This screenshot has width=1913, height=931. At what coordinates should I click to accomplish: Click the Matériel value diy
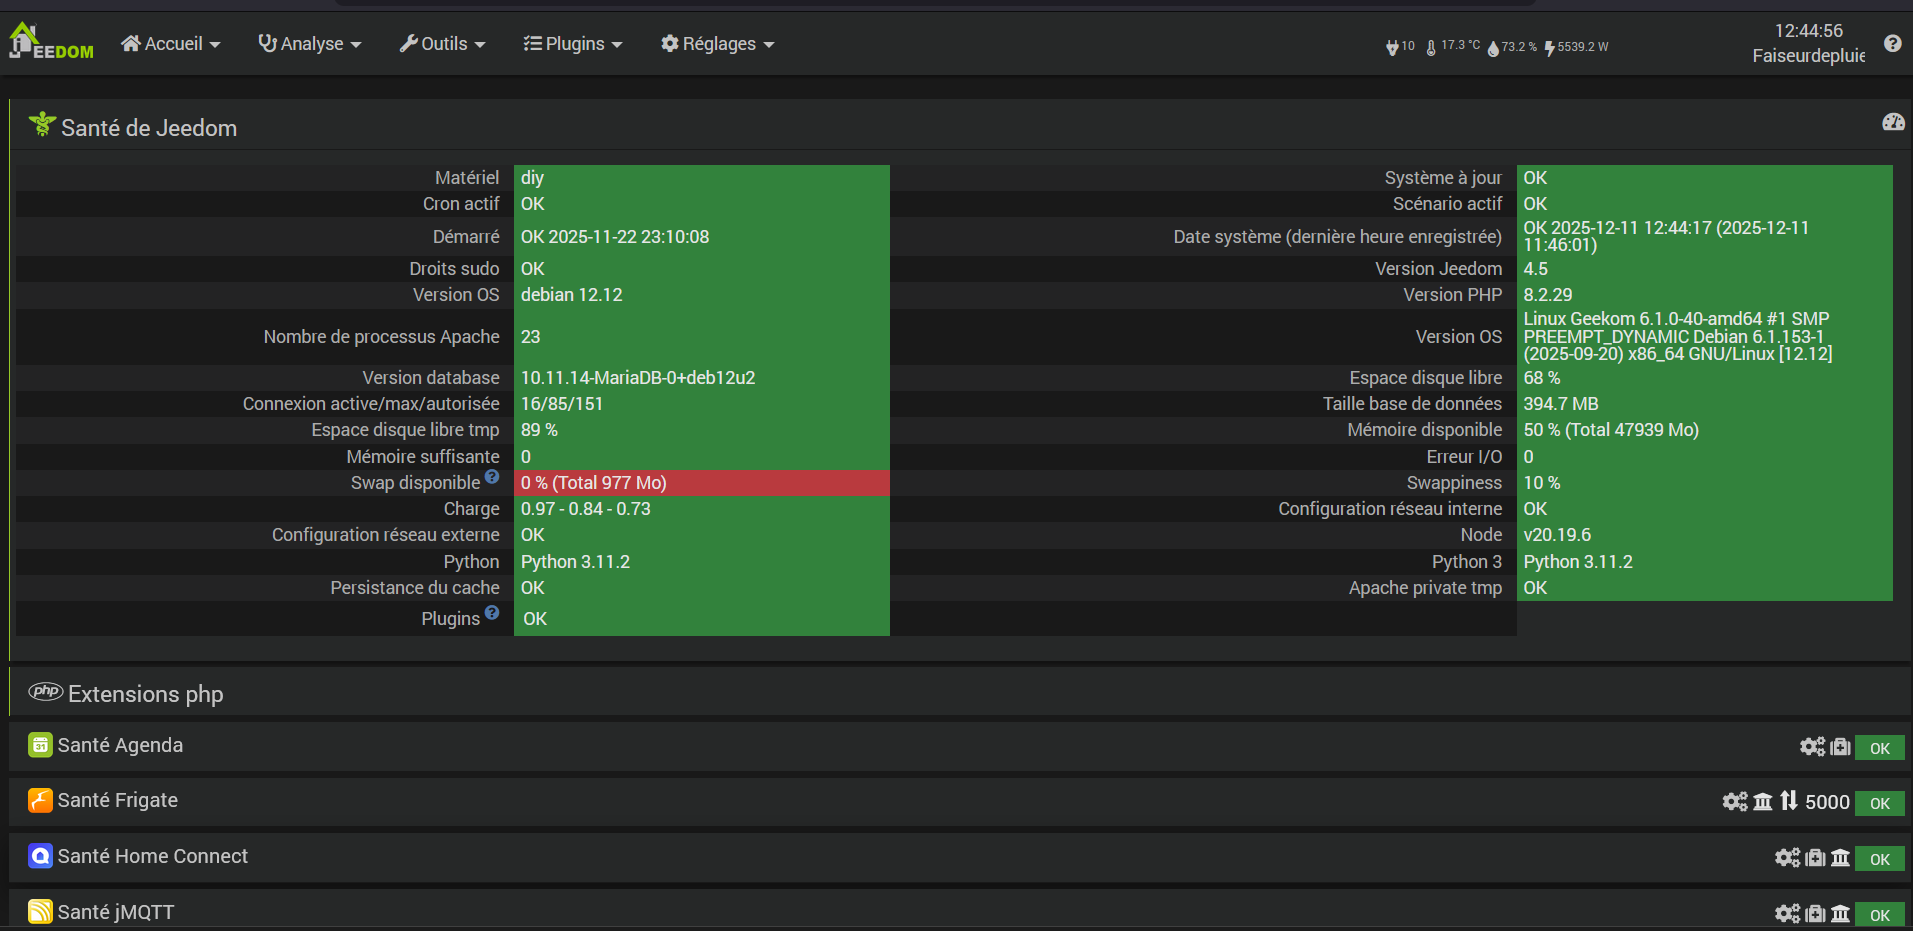[532, 178]
